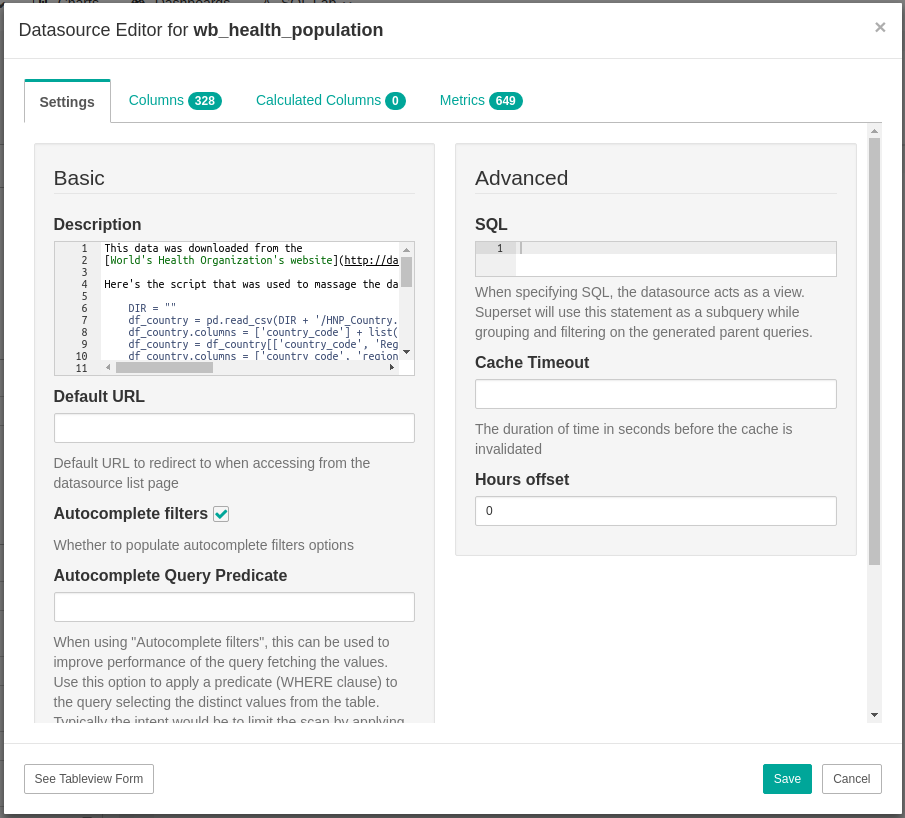Click the wb_health_population title text

tap(288, 30)
